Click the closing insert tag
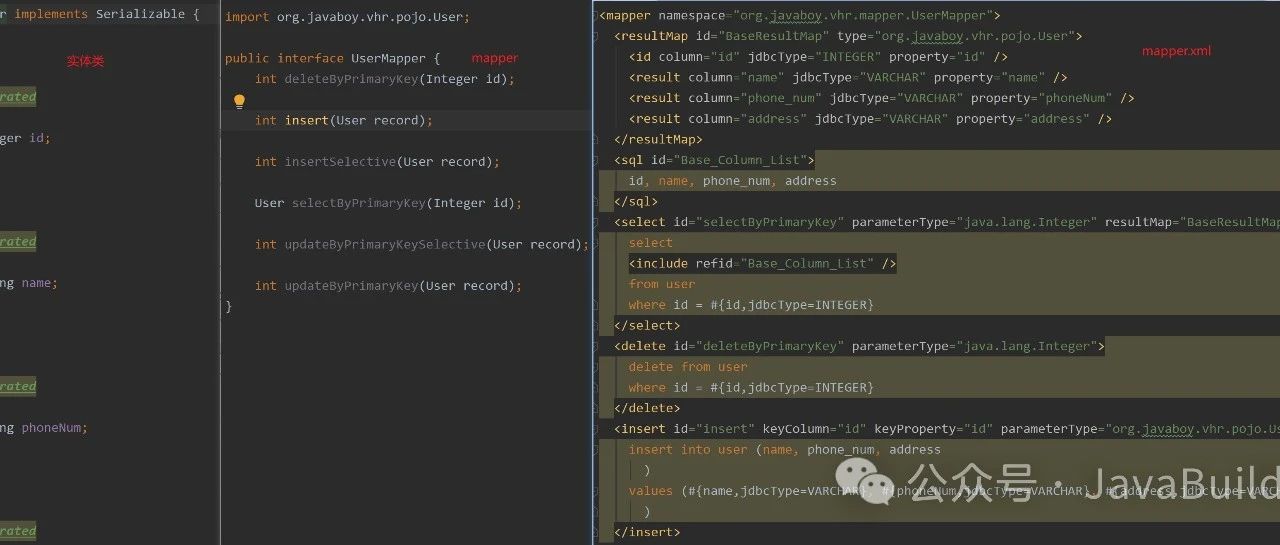This screenshot has width=1280, height=545. 647,533
